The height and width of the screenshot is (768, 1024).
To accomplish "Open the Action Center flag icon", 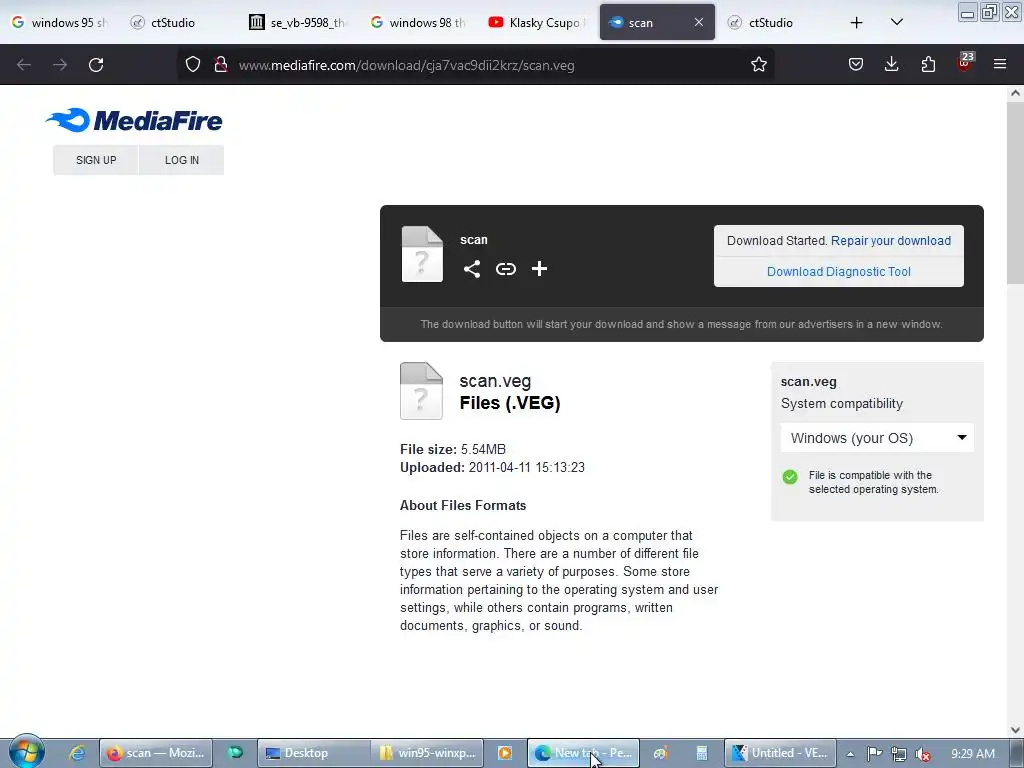I will point(874,754).
